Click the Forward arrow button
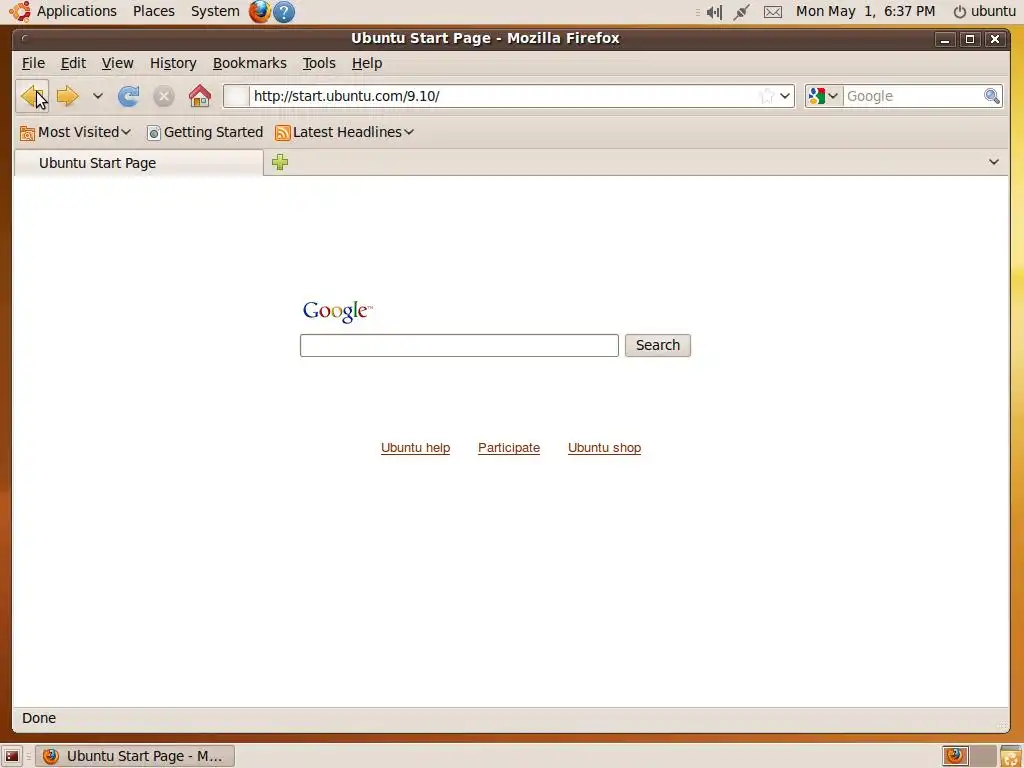This screenshot has height=768, width=1024. point(67,97)
